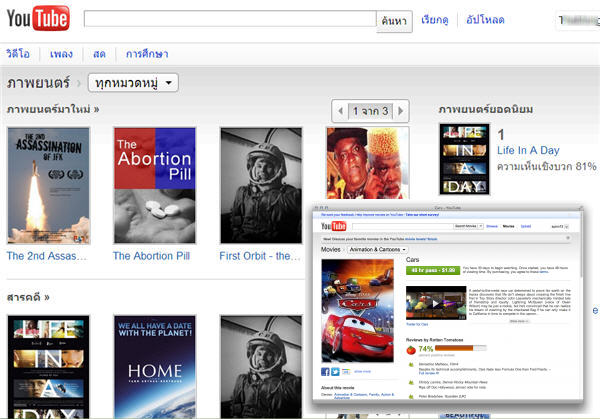
Task: Open the เรียกดู browse link
Action: 435,20
